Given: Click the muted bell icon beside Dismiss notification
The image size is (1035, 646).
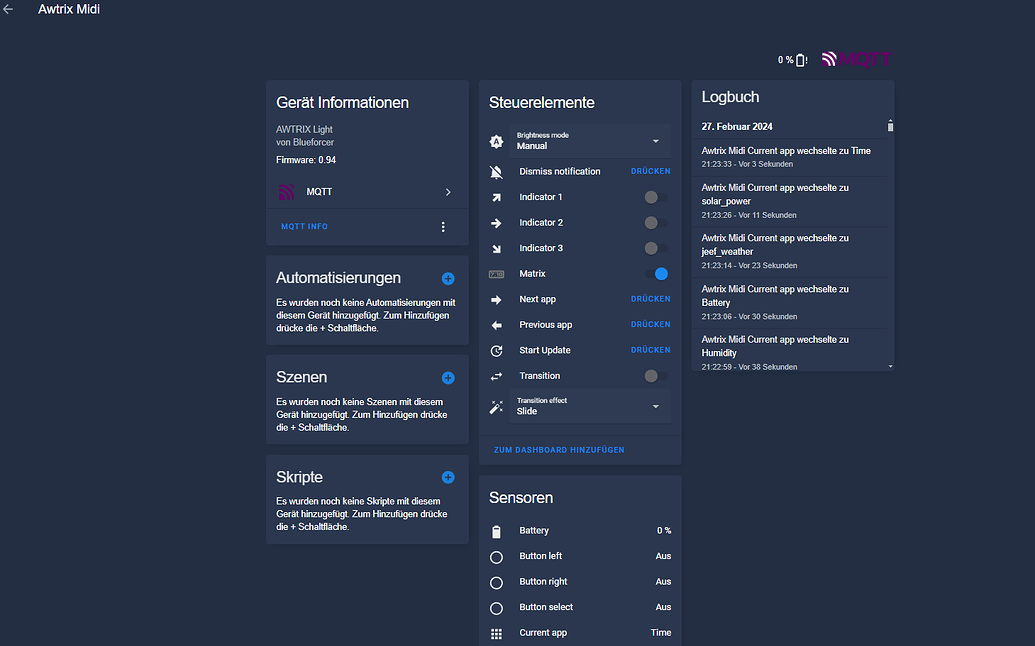Looking at the screenshot, I should (496, 171).
